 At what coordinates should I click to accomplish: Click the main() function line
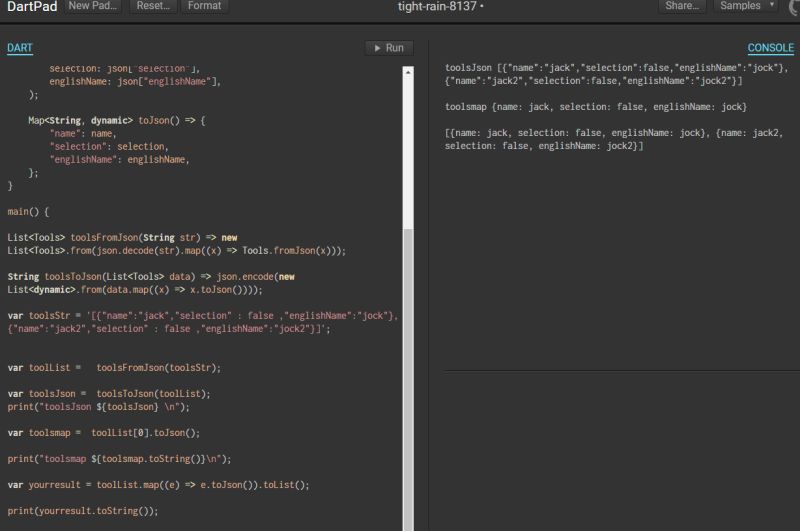pos(29,212)
